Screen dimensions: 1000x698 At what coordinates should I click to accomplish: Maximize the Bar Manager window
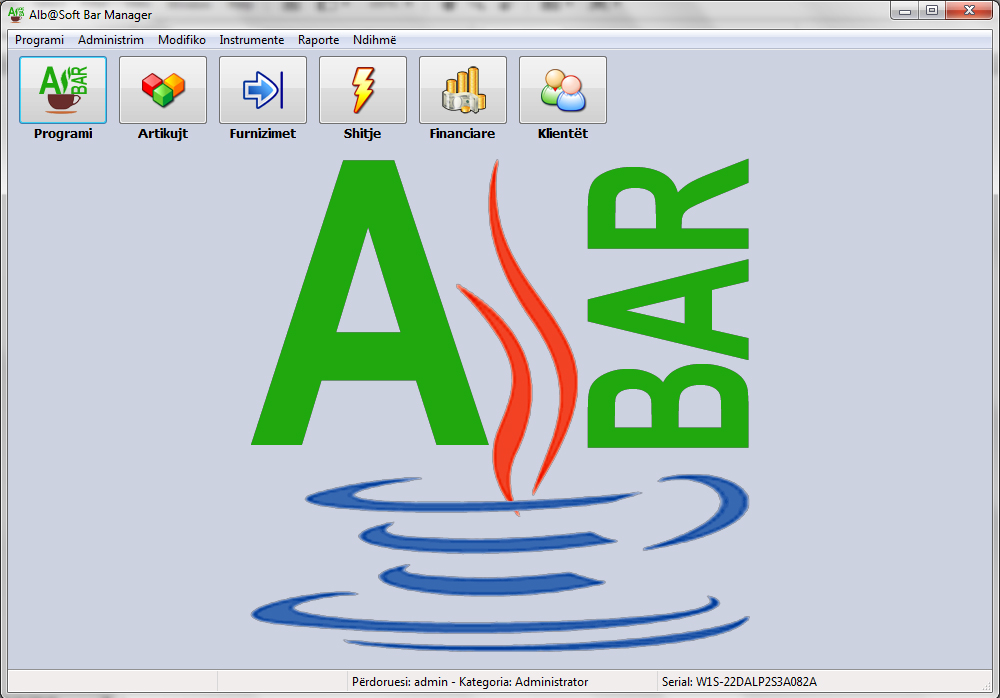(932, 11)
